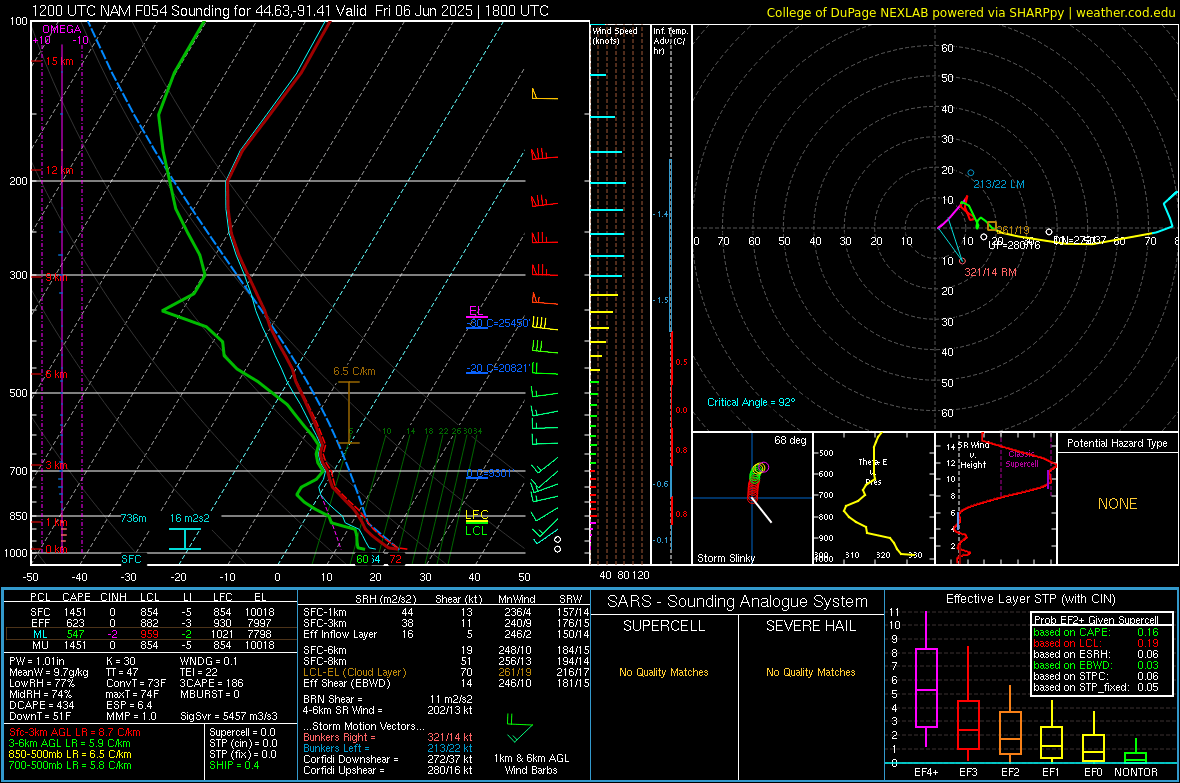Image resolution: width=1180 pixels, height=783 pixels.
Task: Click the based on LCL: 0.19 line
Action: click(x=1096, y=643)
